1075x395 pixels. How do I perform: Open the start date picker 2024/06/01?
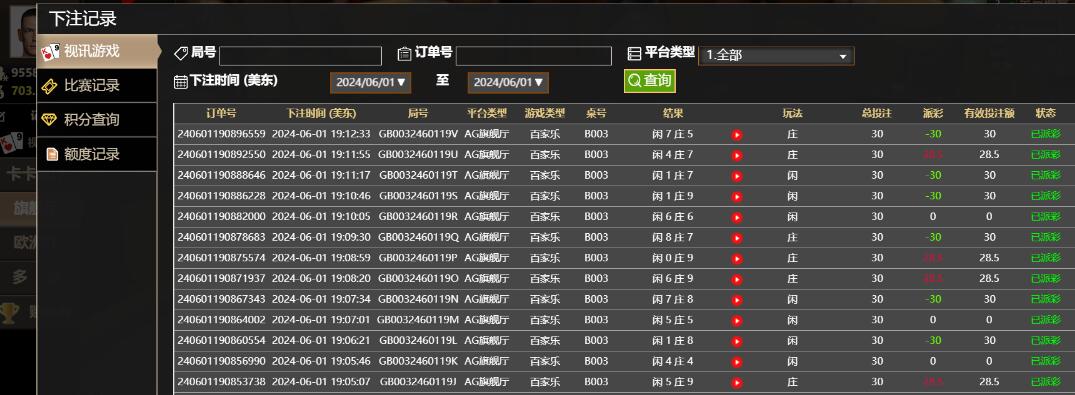coord(371,82)
